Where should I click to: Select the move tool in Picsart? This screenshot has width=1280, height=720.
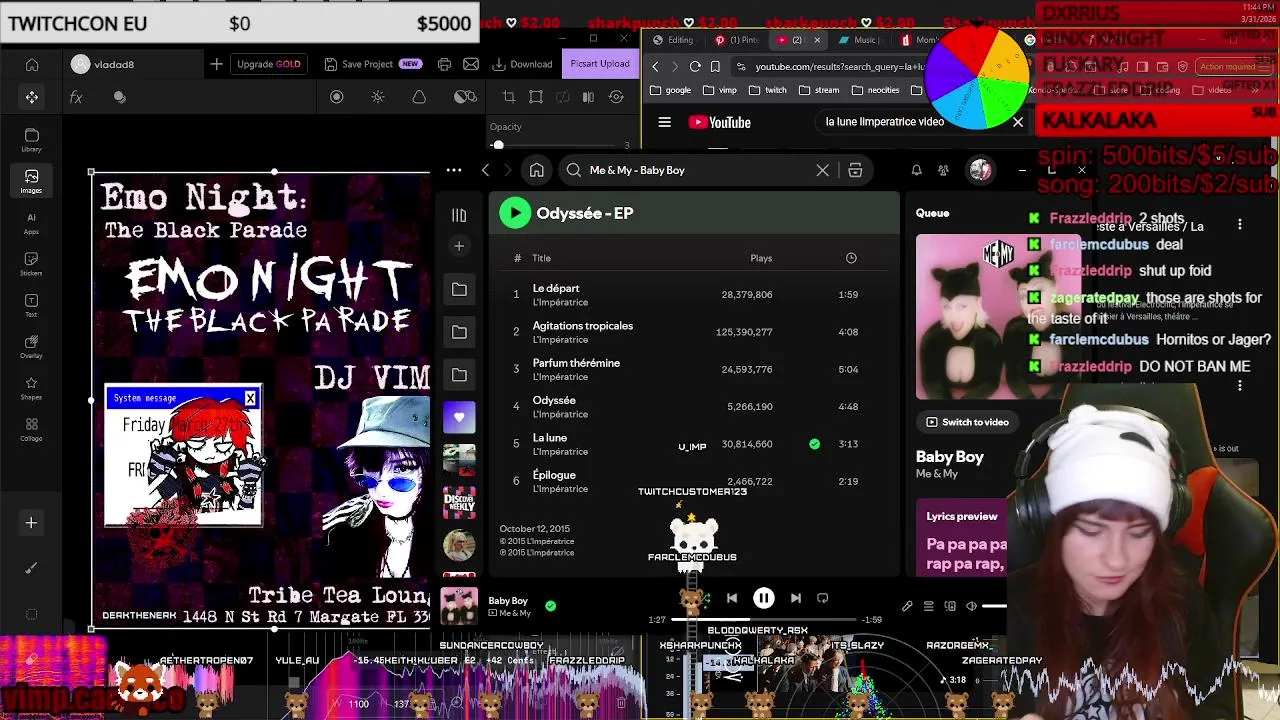pos(32,97)
